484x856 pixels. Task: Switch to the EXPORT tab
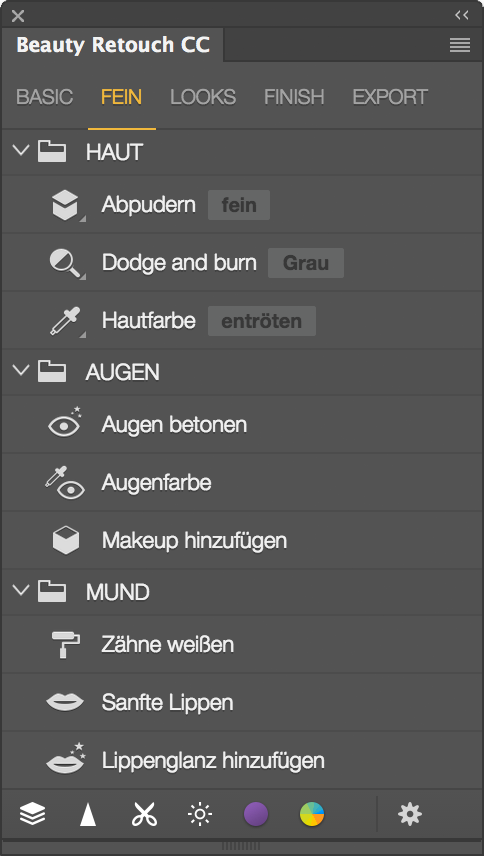point(390,97)
